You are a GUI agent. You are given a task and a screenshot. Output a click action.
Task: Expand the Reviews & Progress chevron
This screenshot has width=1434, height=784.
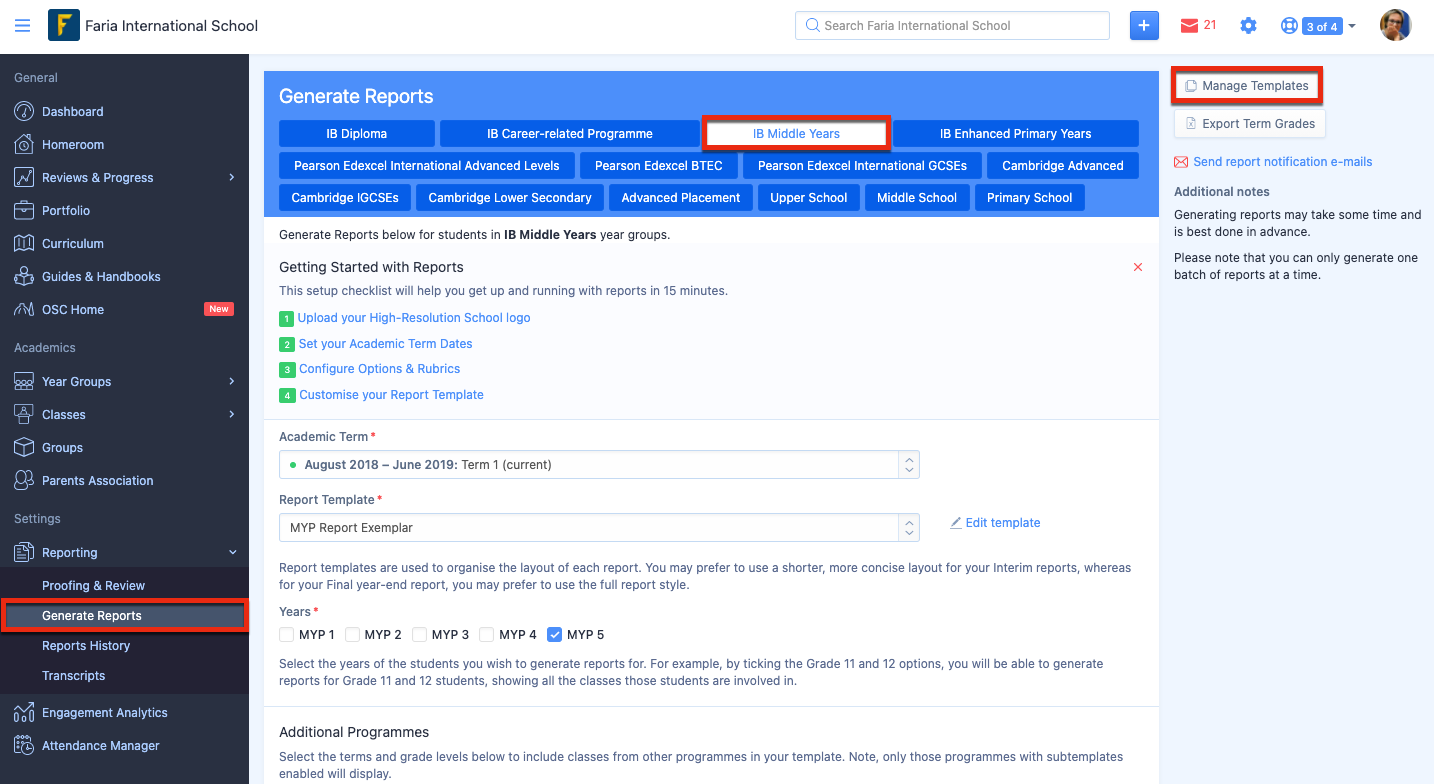pyautogui.click(x=232, y=177)
